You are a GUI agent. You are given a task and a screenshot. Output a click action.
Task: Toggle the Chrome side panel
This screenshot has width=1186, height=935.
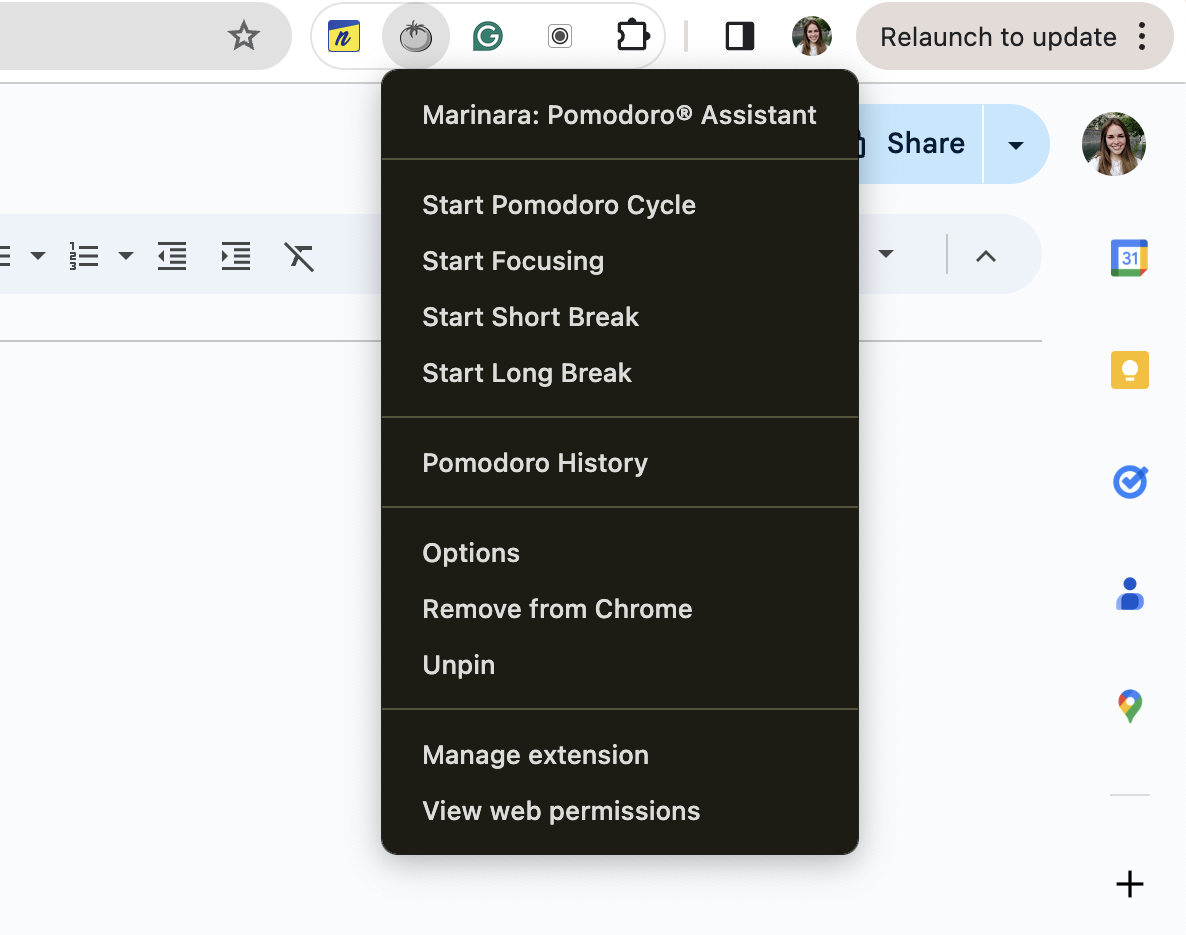740,37
